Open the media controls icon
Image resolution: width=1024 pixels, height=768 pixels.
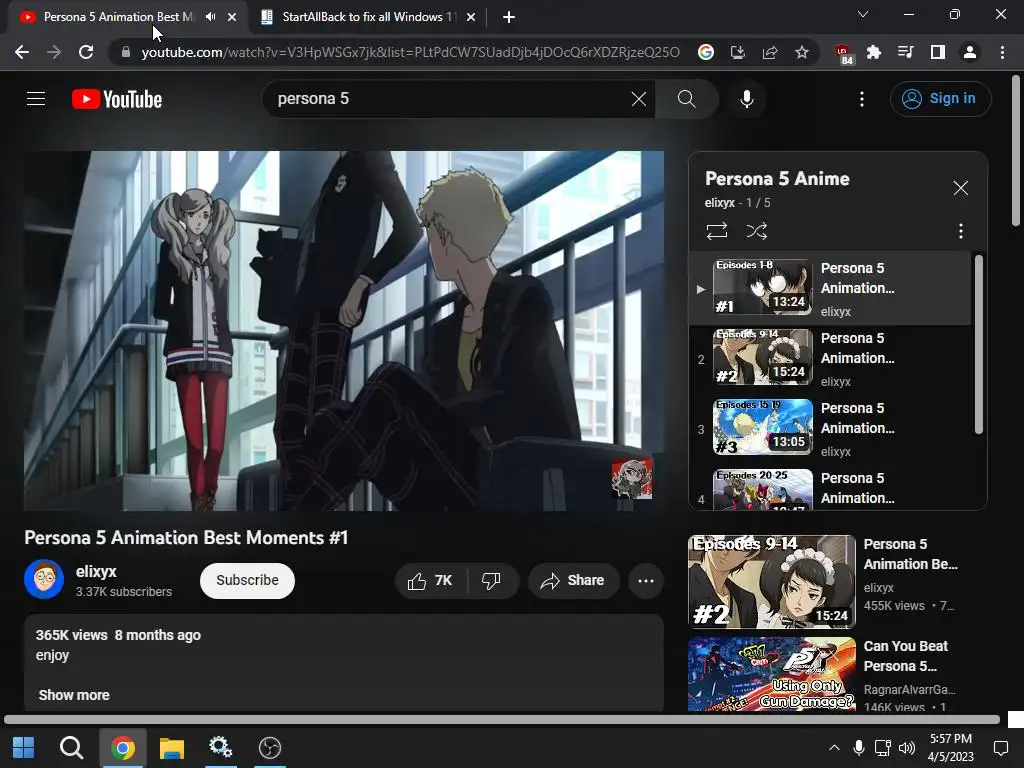click(905, 52)
